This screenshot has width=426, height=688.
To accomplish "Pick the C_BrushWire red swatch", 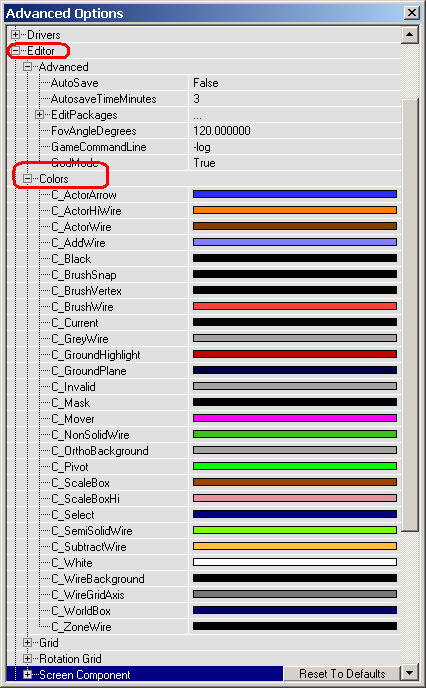I will [295, 306].
